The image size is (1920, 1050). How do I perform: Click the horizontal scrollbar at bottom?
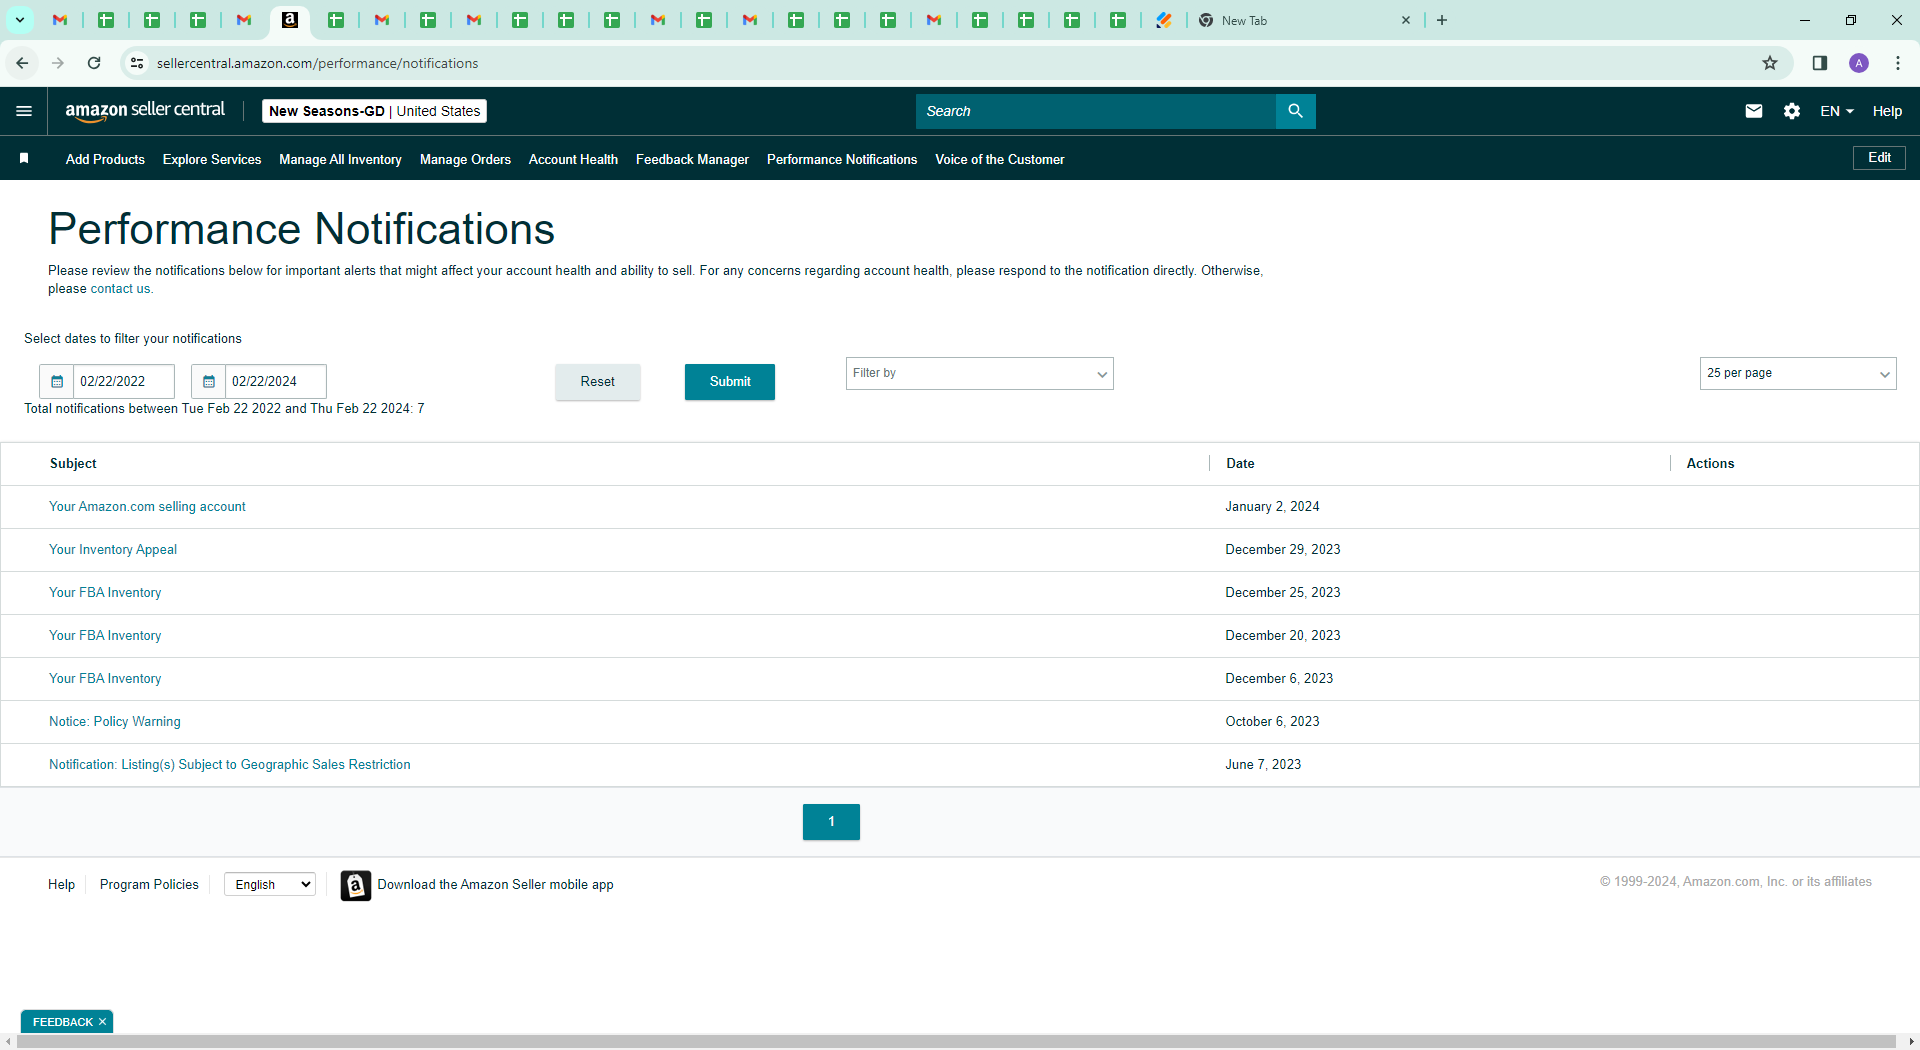pos(955,1042)
